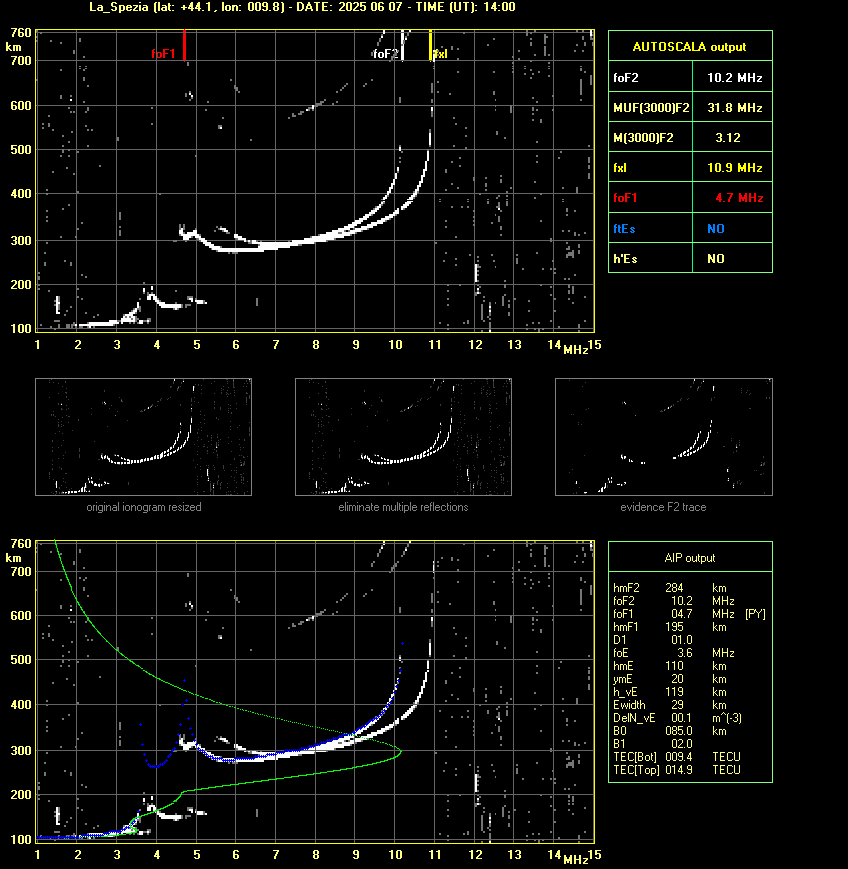Select the DelN_vE 00.1 row
Image resolution: width=848 pixels, height=869 pixels.
(677, 718)
